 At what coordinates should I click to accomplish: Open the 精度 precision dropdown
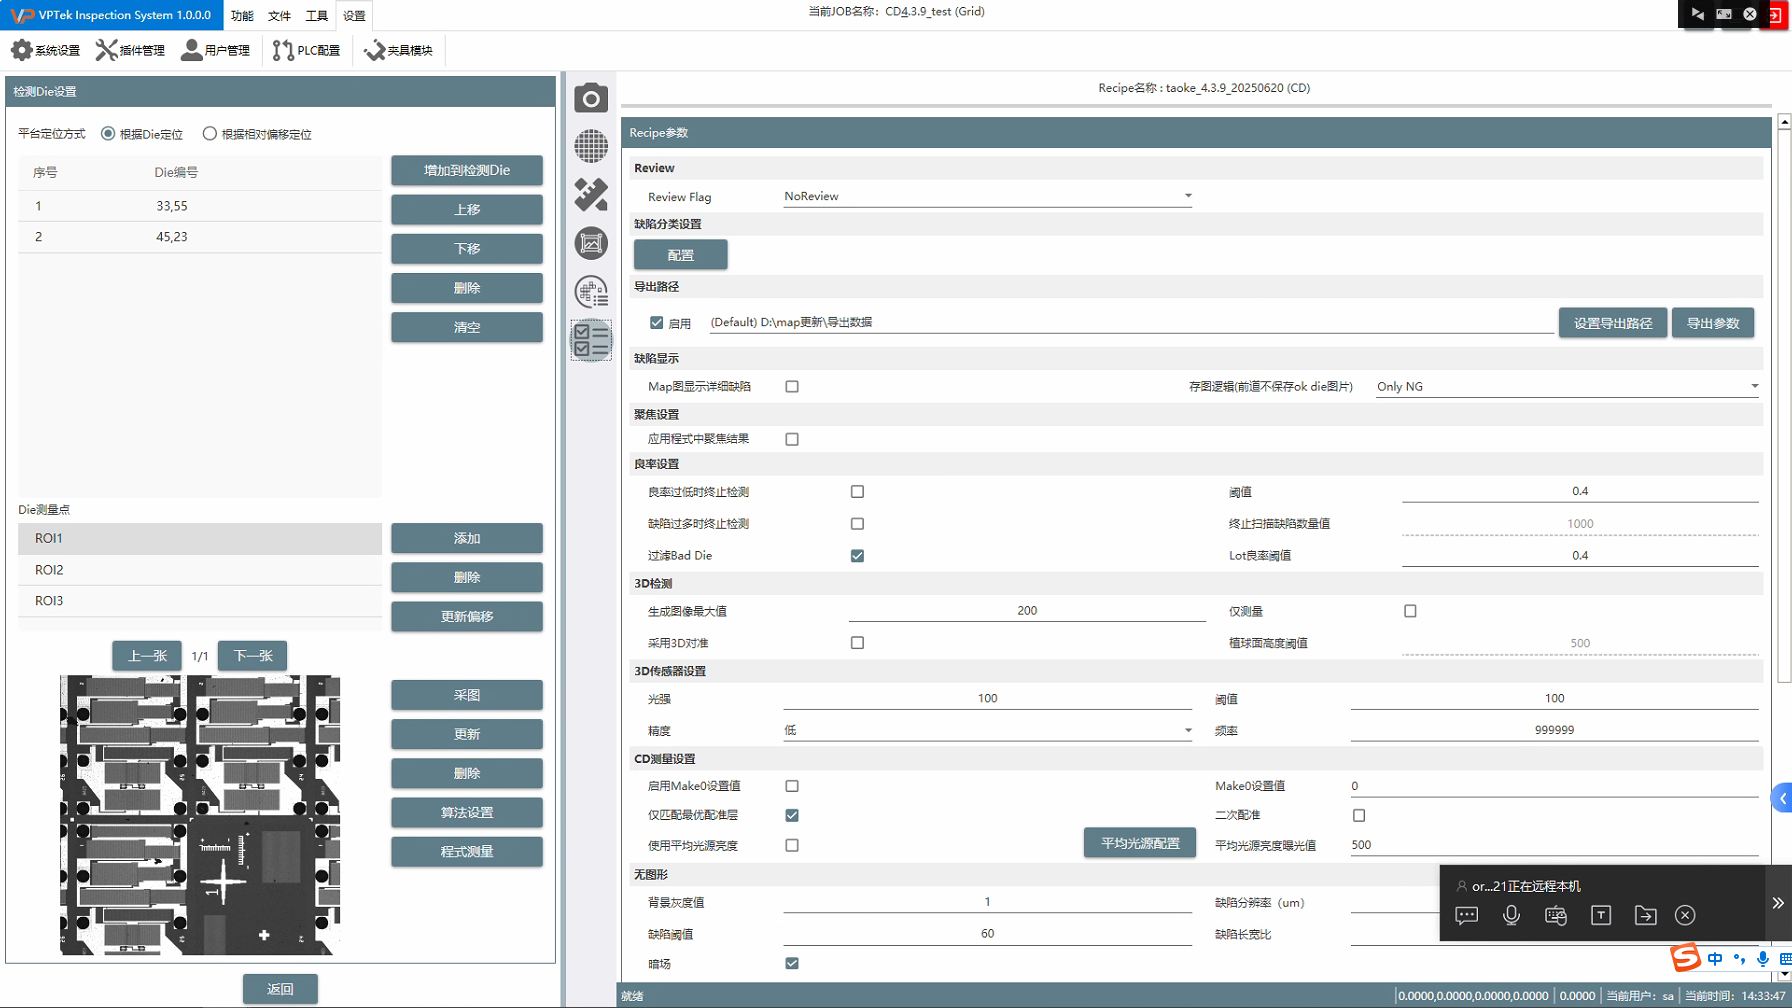(987, 730)
